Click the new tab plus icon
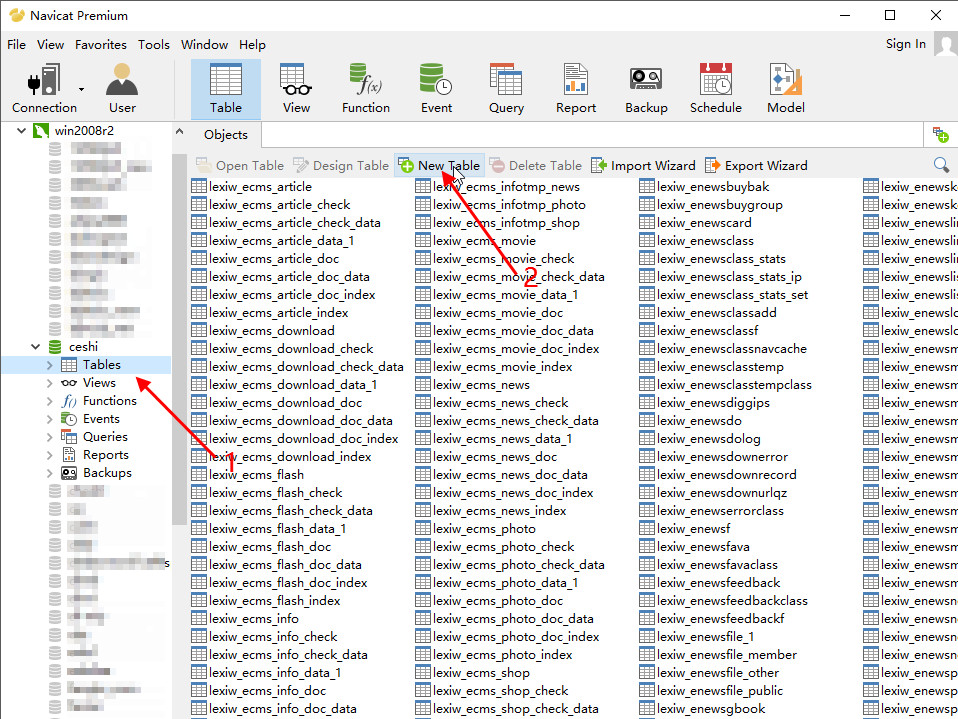958x719 pixels. pos(940,134)
